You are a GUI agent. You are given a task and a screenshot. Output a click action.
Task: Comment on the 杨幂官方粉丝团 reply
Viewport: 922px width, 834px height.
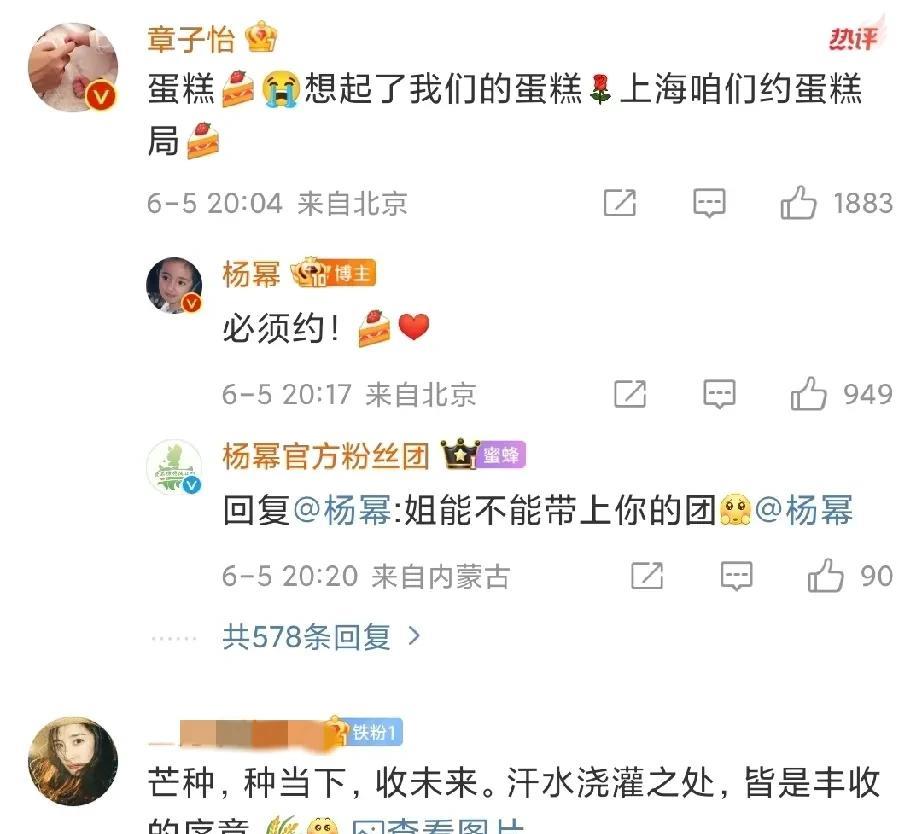(x=736, y=575)
